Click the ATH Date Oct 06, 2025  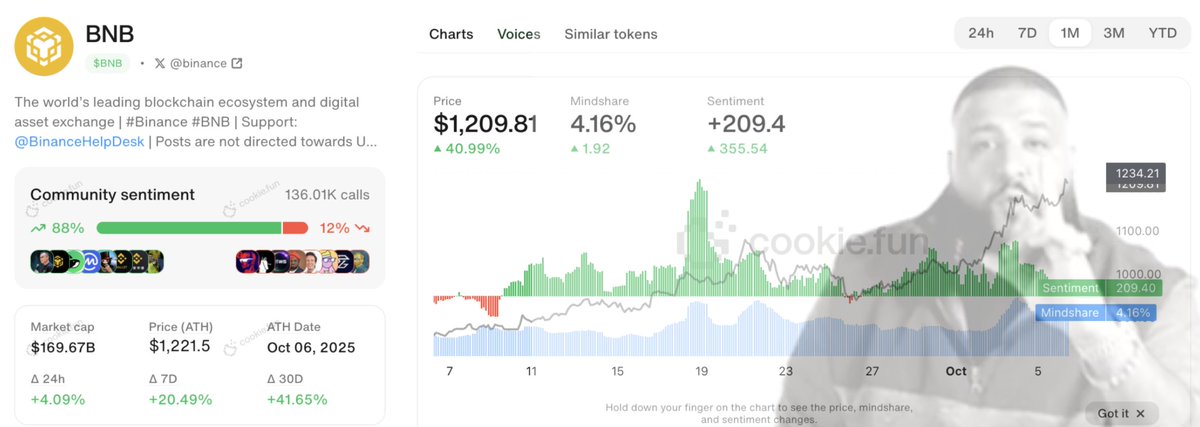click(311, 347)
